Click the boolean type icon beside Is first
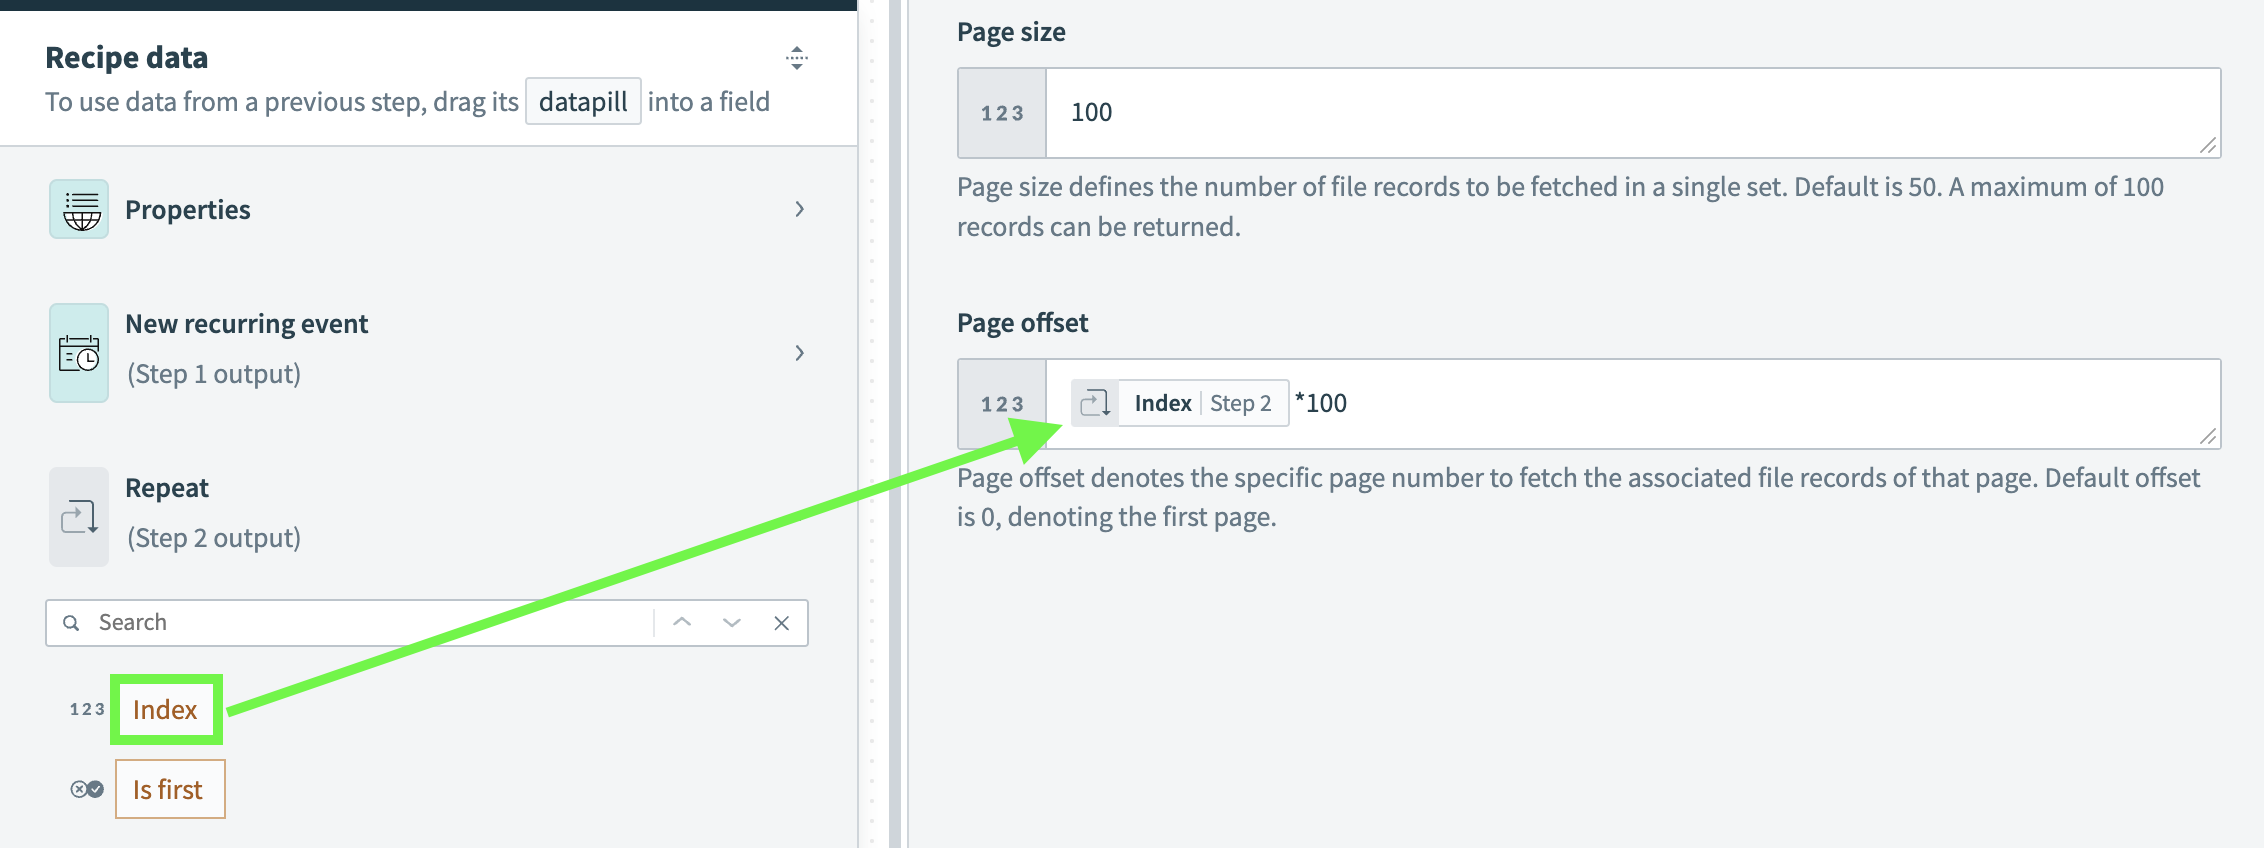 pyautogui.click(x=87, y=789)
